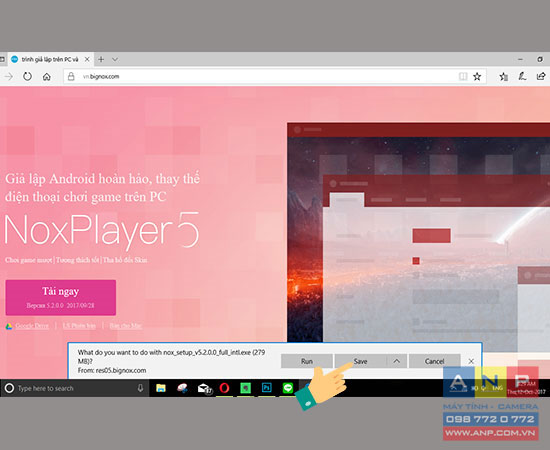Open File Explorer from the taskbar
This screenshot has height=450, width=550.
161,388
